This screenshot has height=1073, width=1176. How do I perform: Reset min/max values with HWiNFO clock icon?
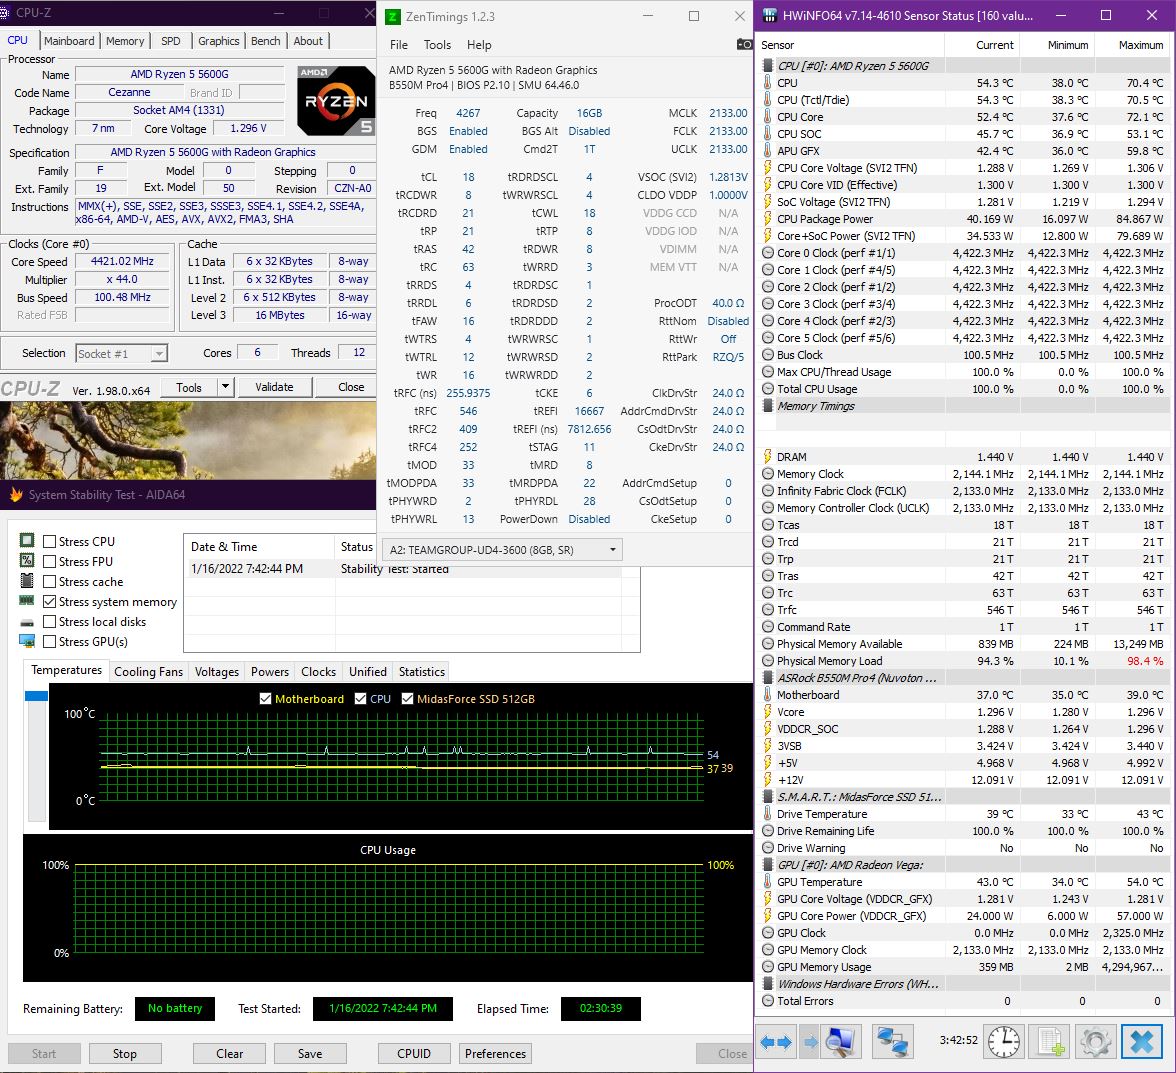1004,1042
